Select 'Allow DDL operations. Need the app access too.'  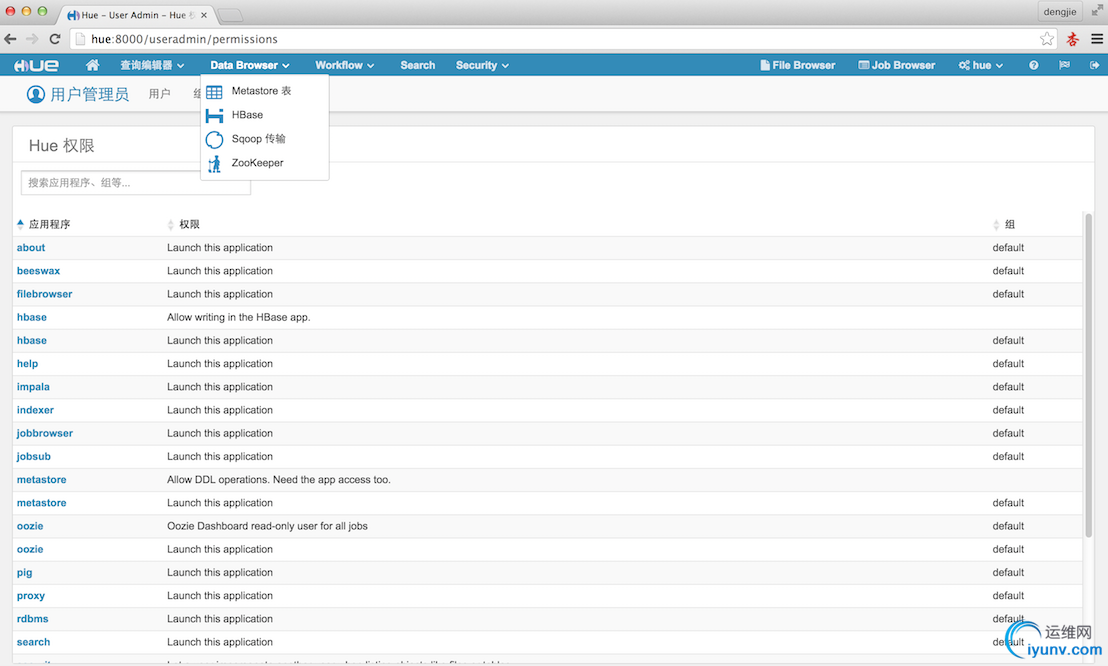(278, 480)
